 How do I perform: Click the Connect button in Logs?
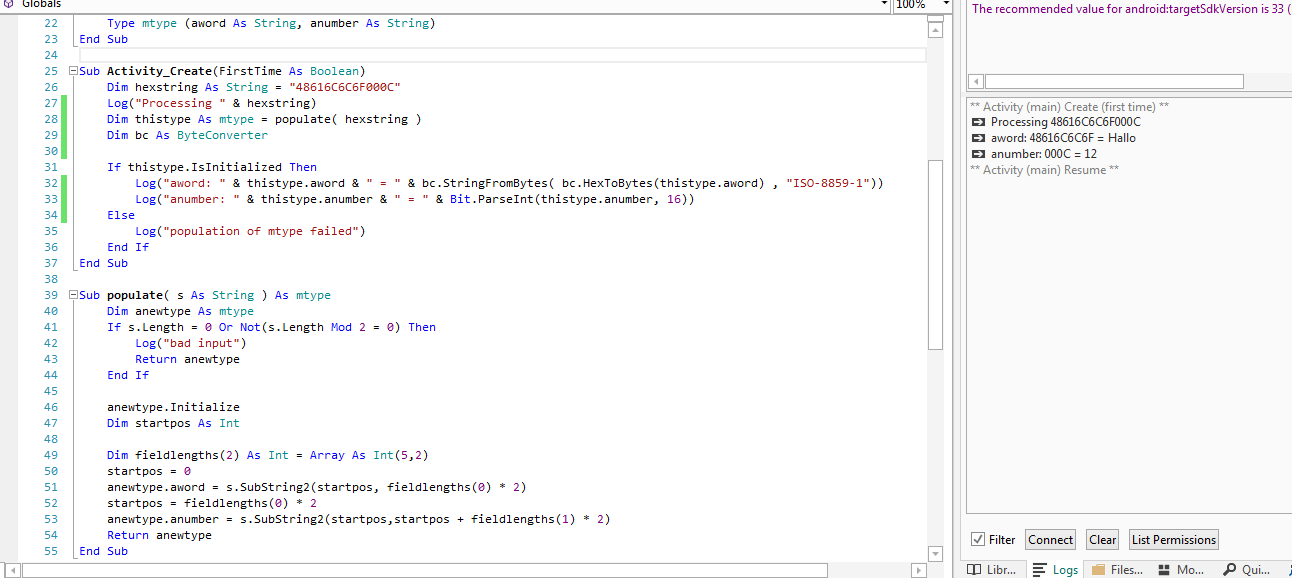pos(1050,539)
